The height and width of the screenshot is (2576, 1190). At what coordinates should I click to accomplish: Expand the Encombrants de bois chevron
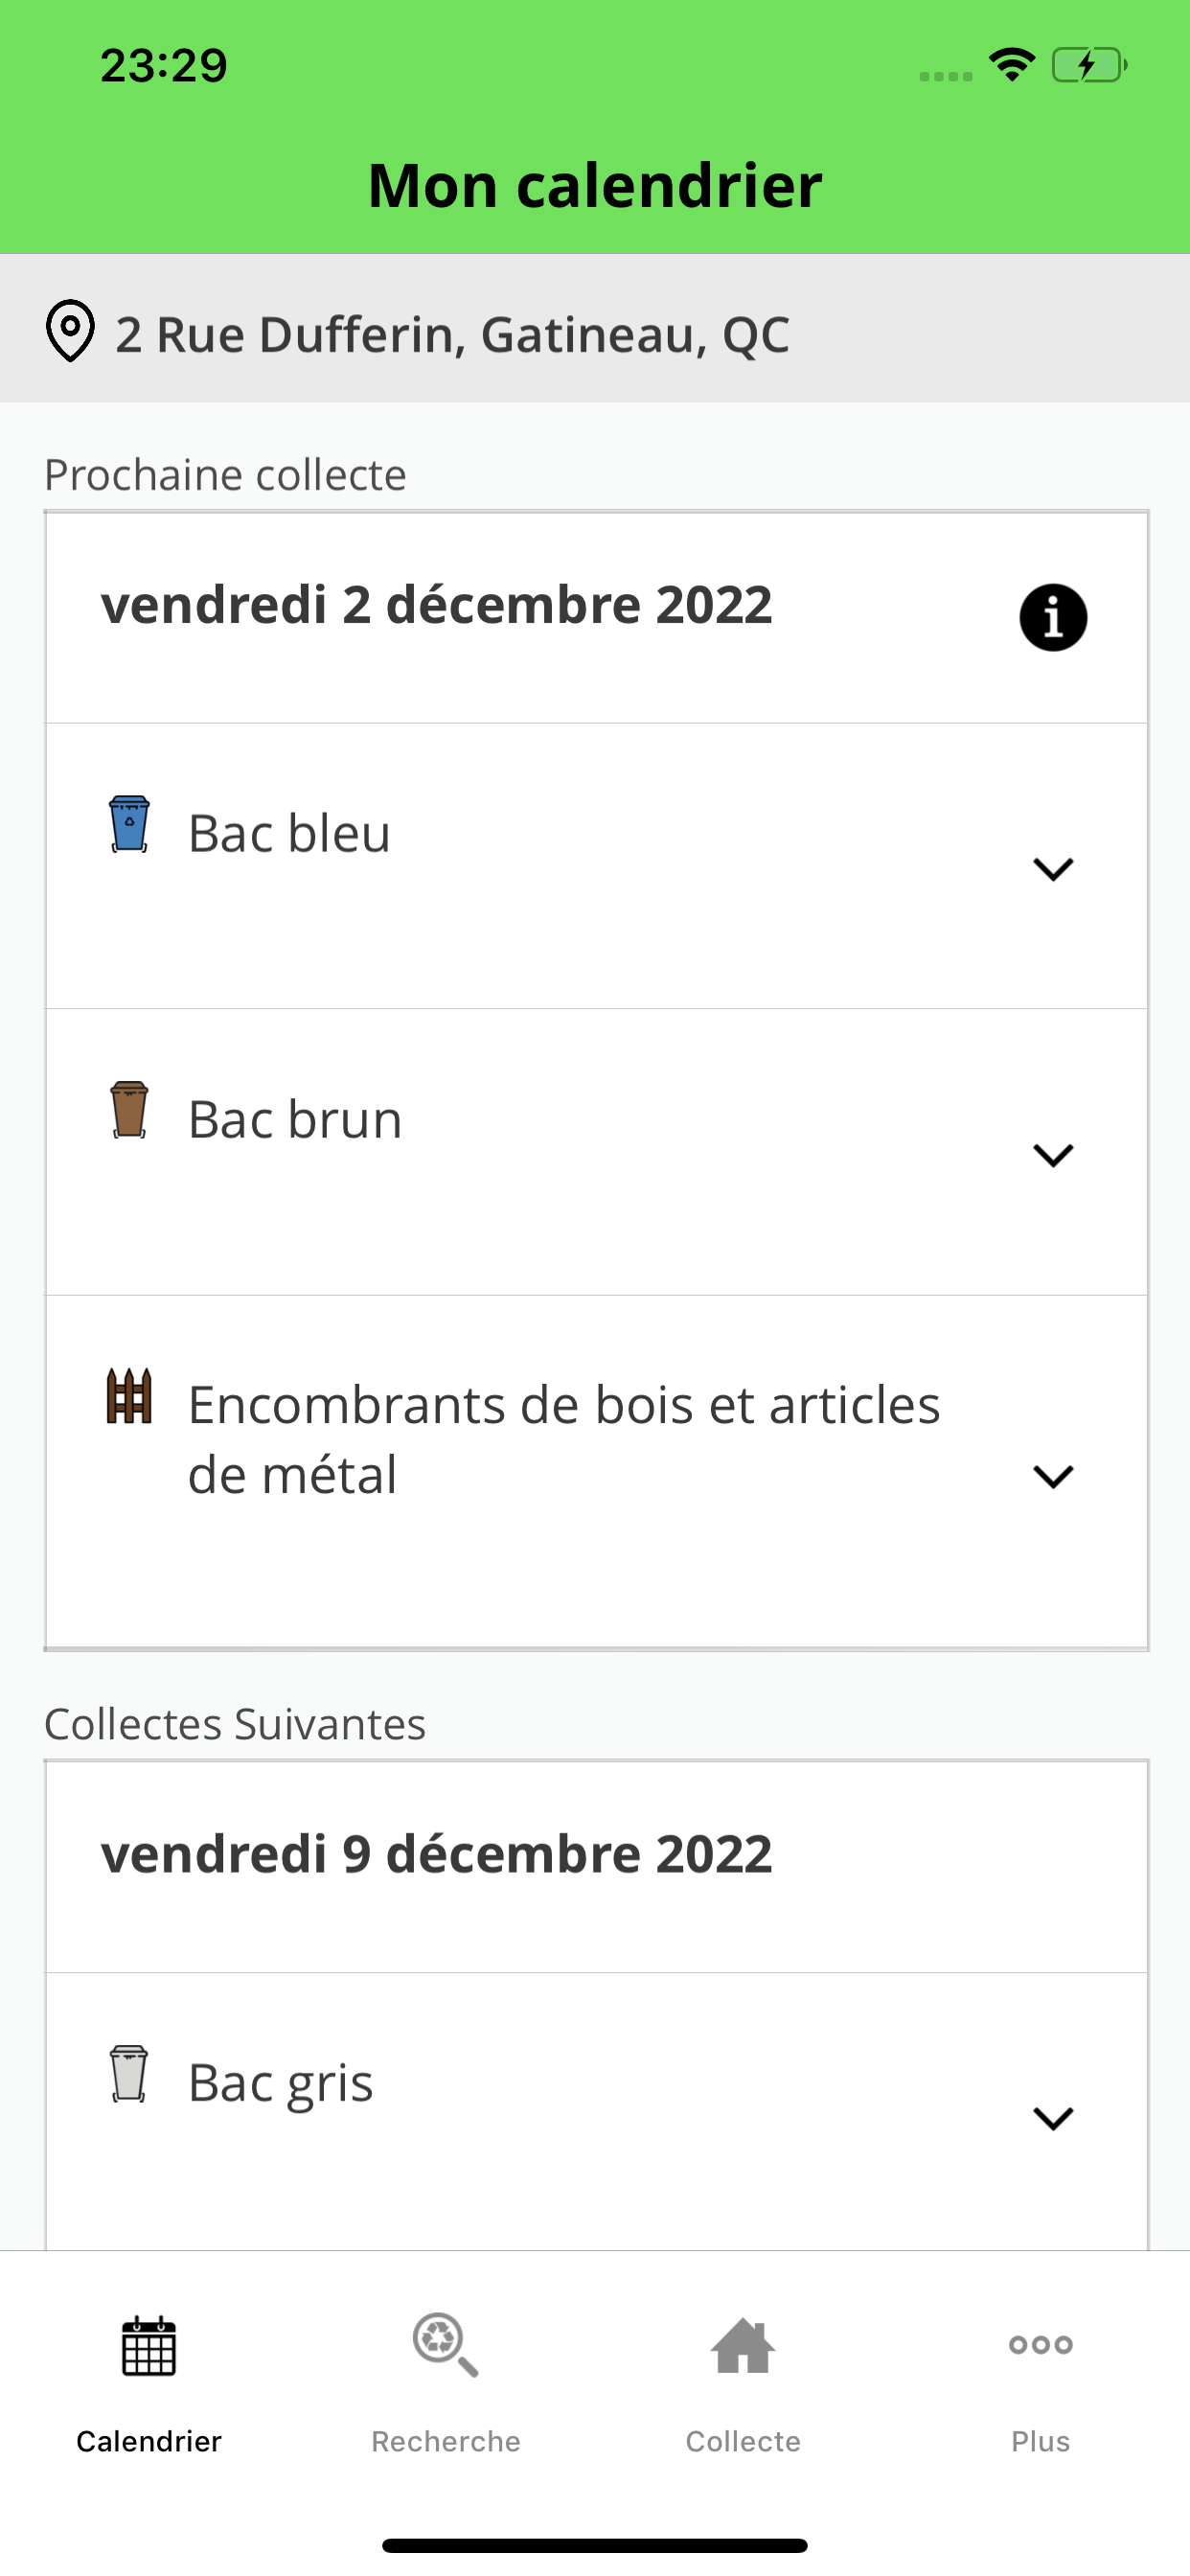(x=1052, y=1476)
